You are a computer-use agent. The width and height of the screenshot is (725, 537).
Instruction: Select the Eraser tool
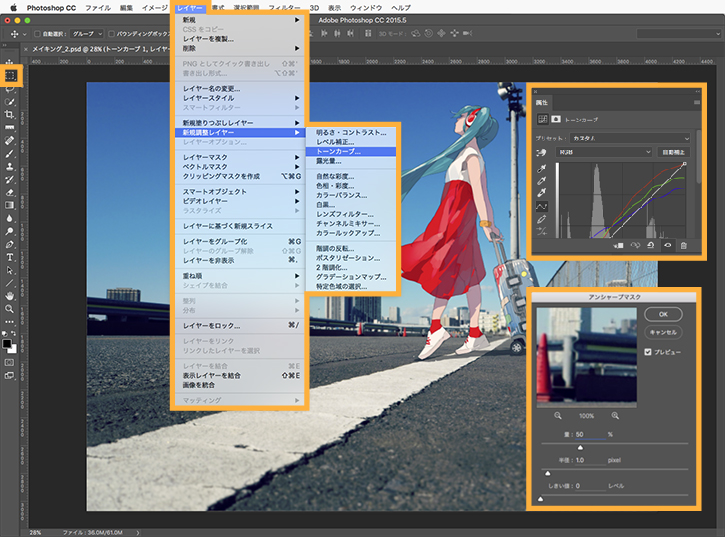point(9,192)
